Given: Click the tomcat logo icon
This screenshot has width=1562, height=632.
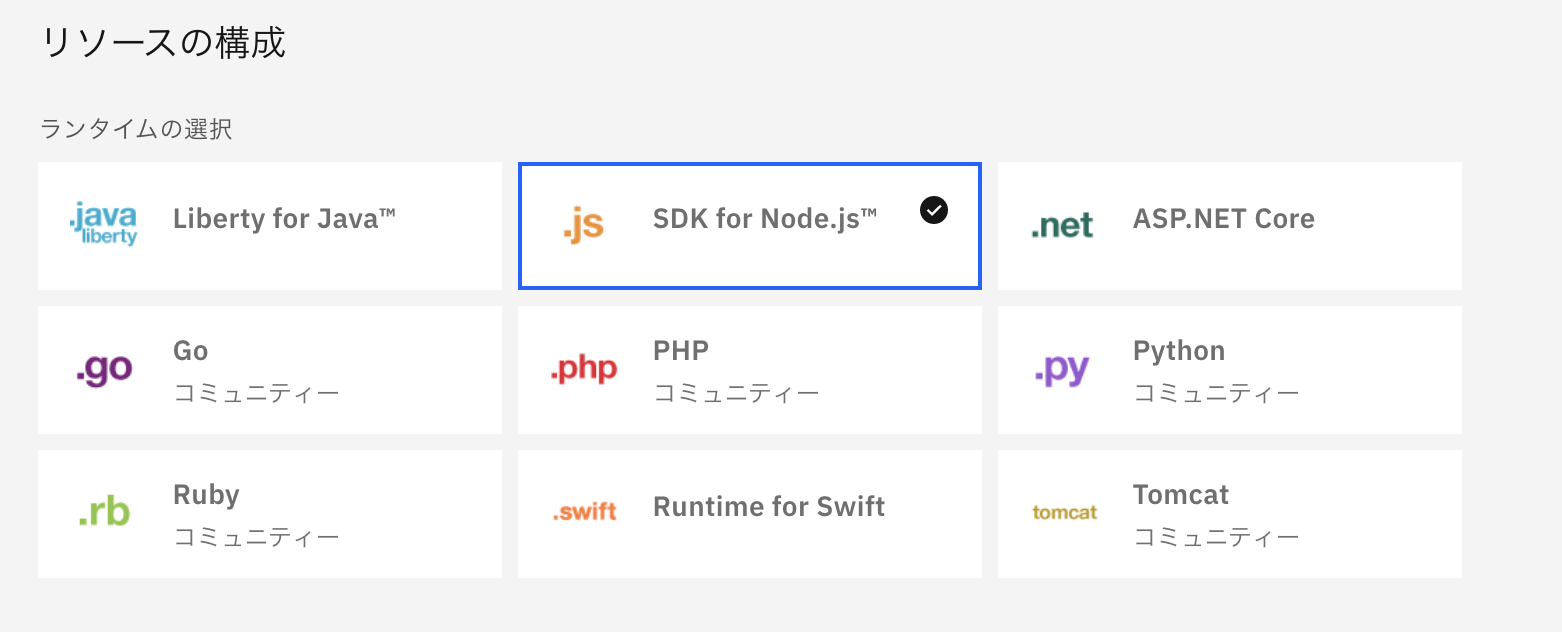Looking at the screenshot, I should (x=1063, y=510).
